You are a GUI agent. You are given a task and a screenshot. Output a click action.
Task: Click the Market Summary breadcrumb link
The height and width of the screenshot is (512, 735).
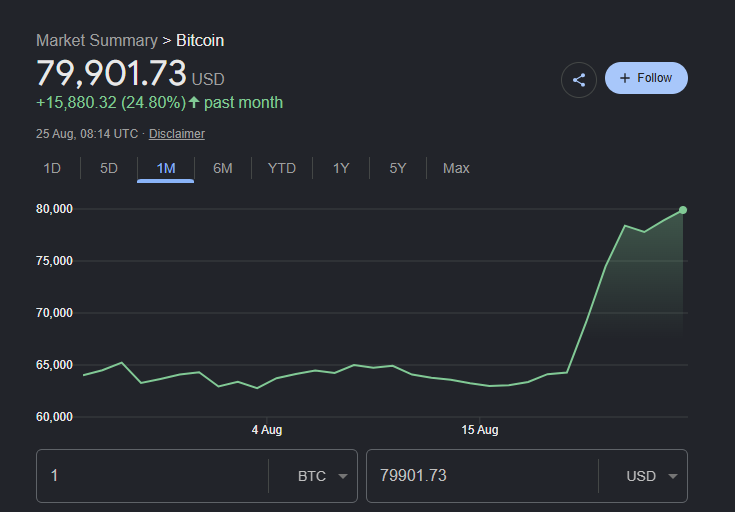tap(97, 40)
